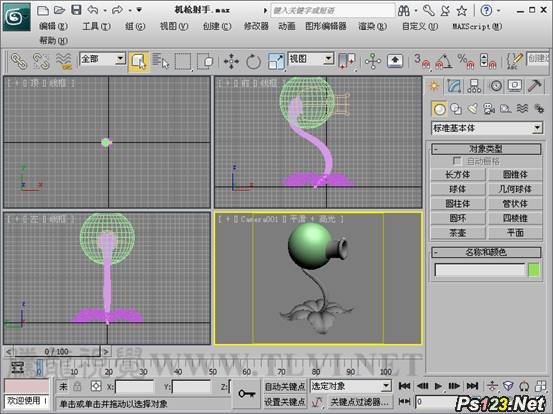The width and height of the screenshot is (553, 414).
Task: Open the 编辑 menu
Action: [53, 26]
